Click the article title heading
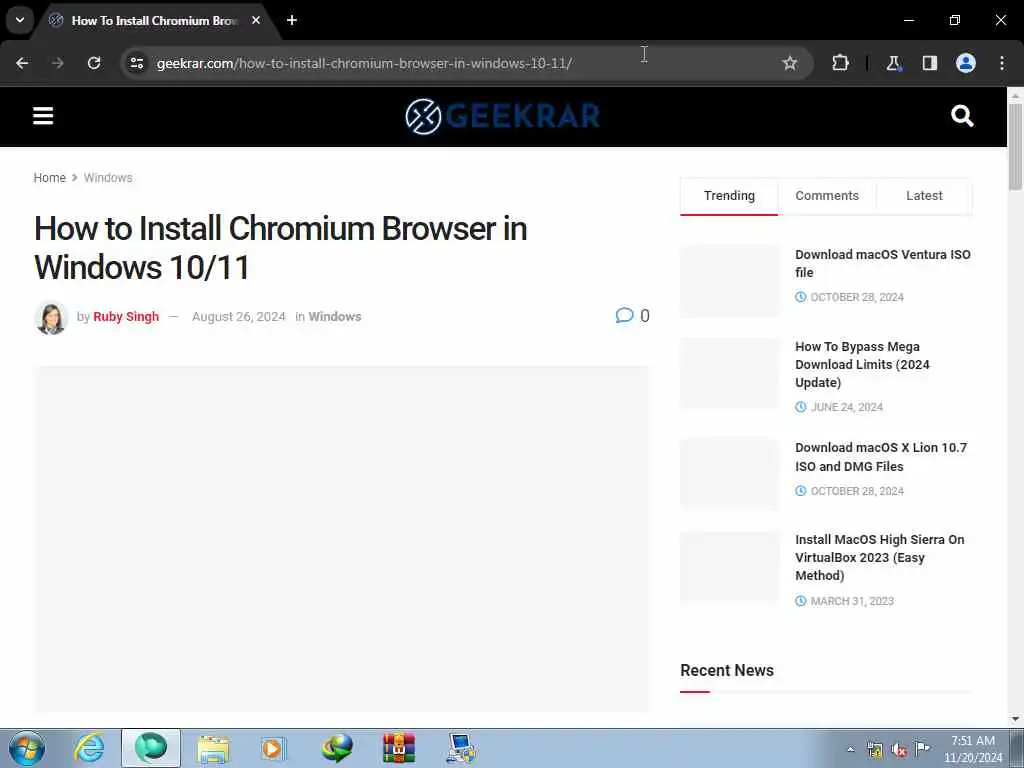The height and width of the screenshot is (768, 1024). pos(280,248)
